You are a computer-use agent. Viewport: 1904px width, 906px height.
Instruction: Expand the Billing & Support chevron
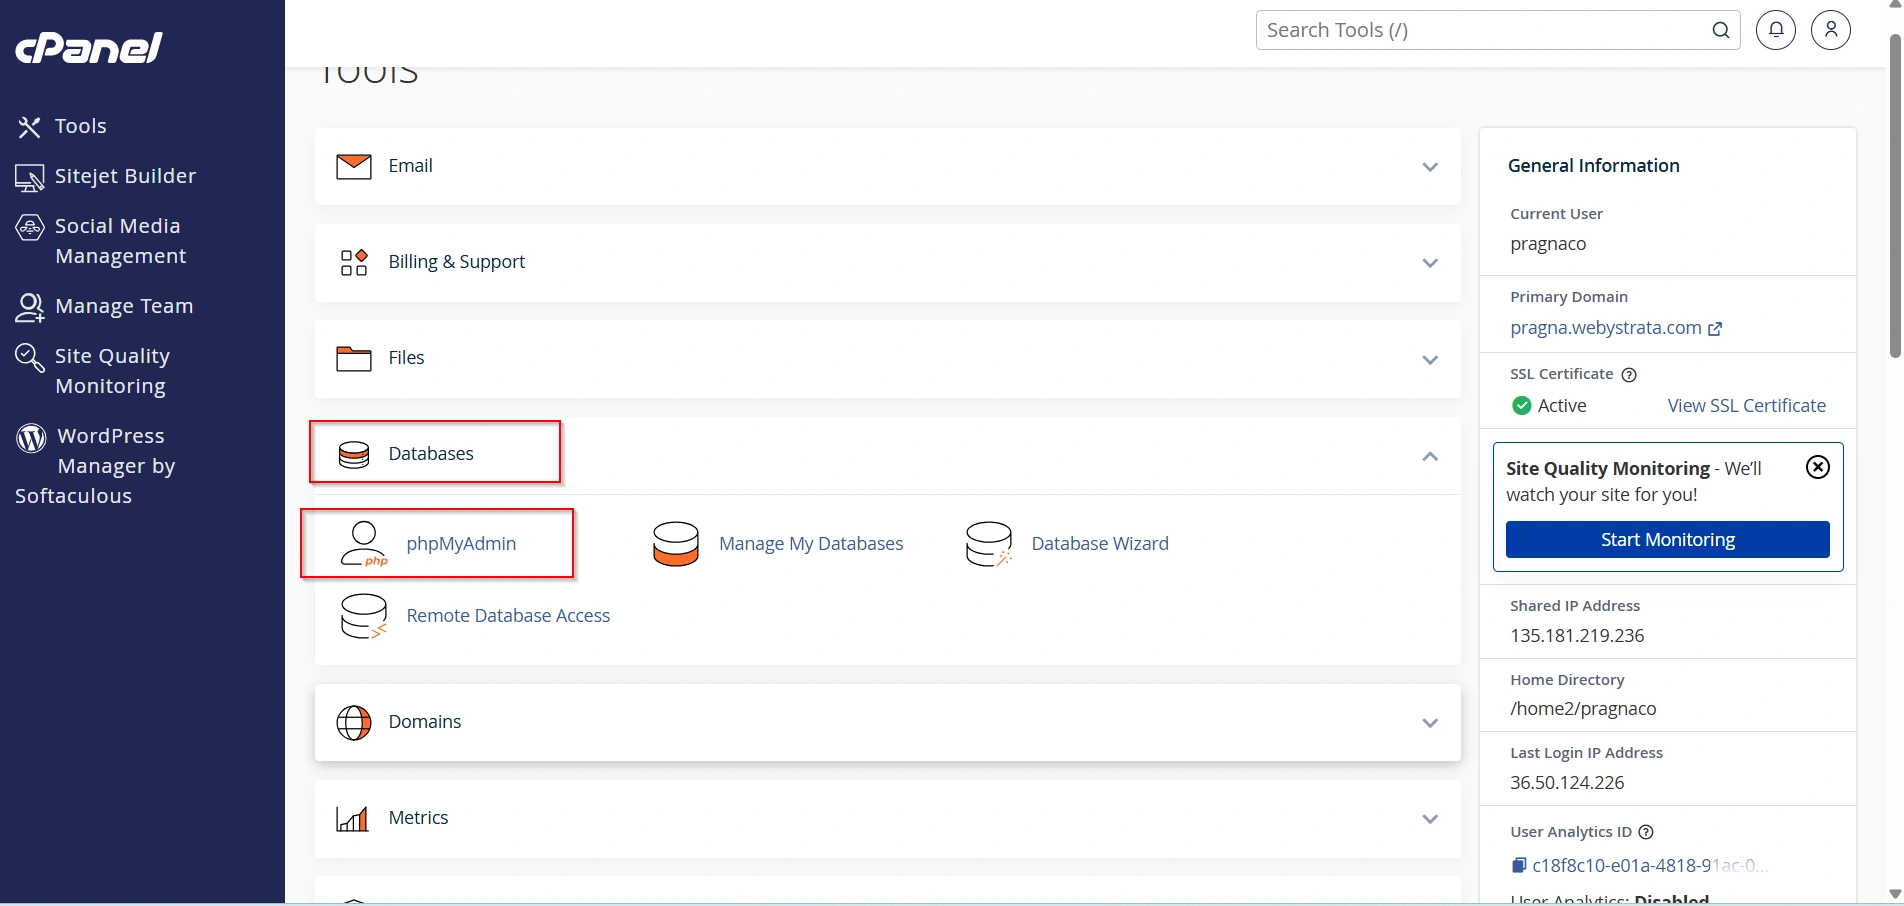pyautogui.click(x=1430, y=263)
